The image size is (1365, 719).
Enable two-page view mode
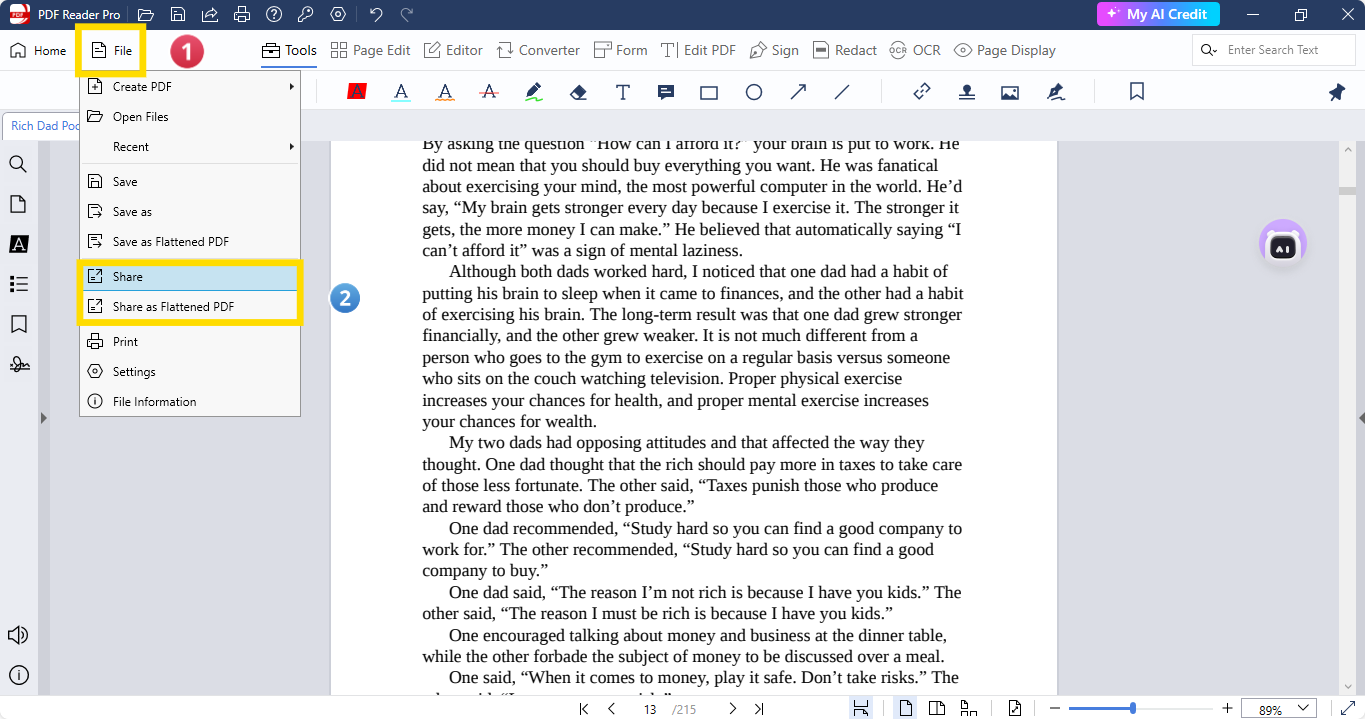coord(937,709)
